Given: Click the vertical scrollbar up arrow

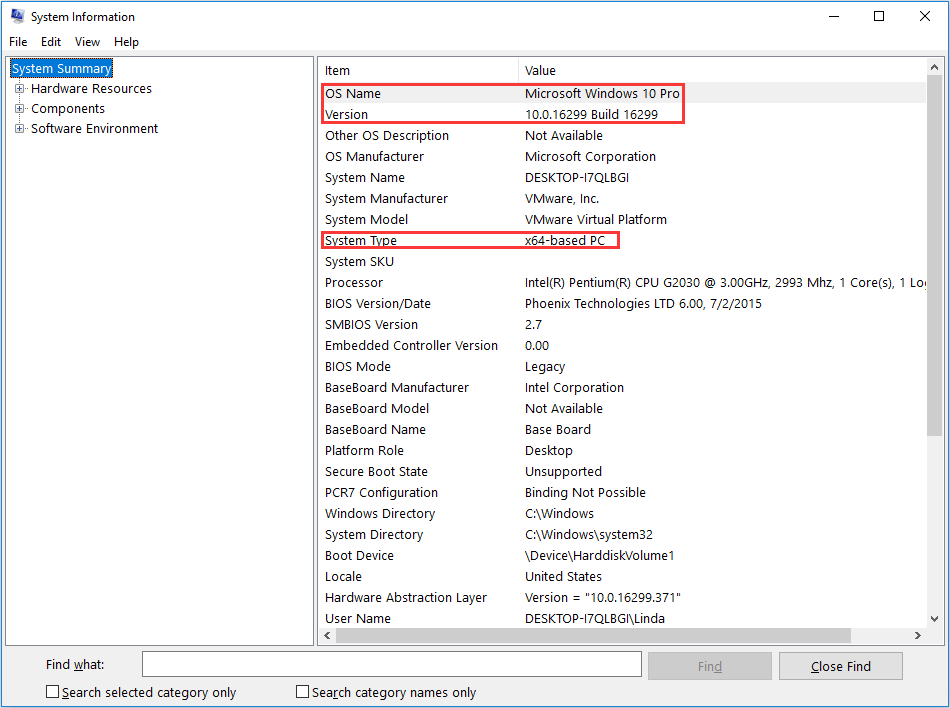Looking at the screenshot, I should (x=934, y=67).
